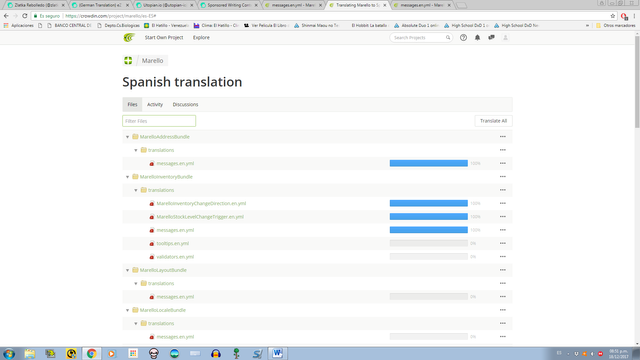The image size is (640, 360).
Task: Collapse translations under MarelloLocaleBundle
Action: [136, 323]
